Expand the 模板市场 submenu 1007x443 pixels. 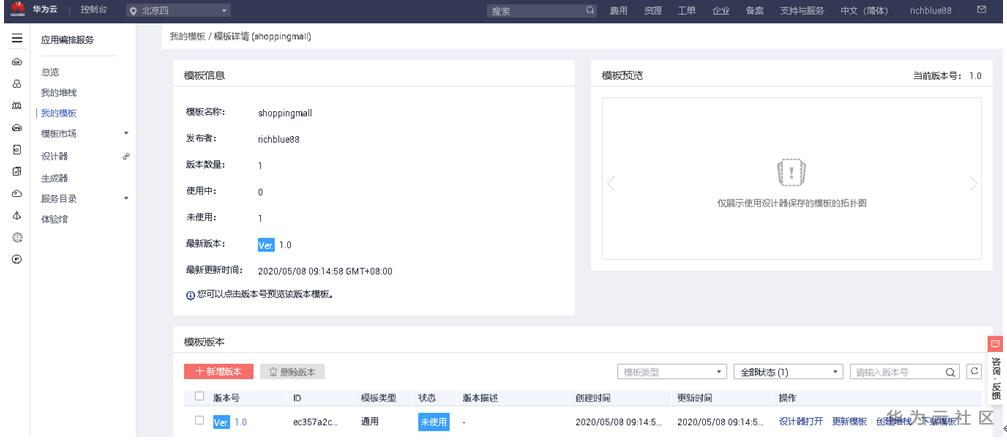point(126,134)
